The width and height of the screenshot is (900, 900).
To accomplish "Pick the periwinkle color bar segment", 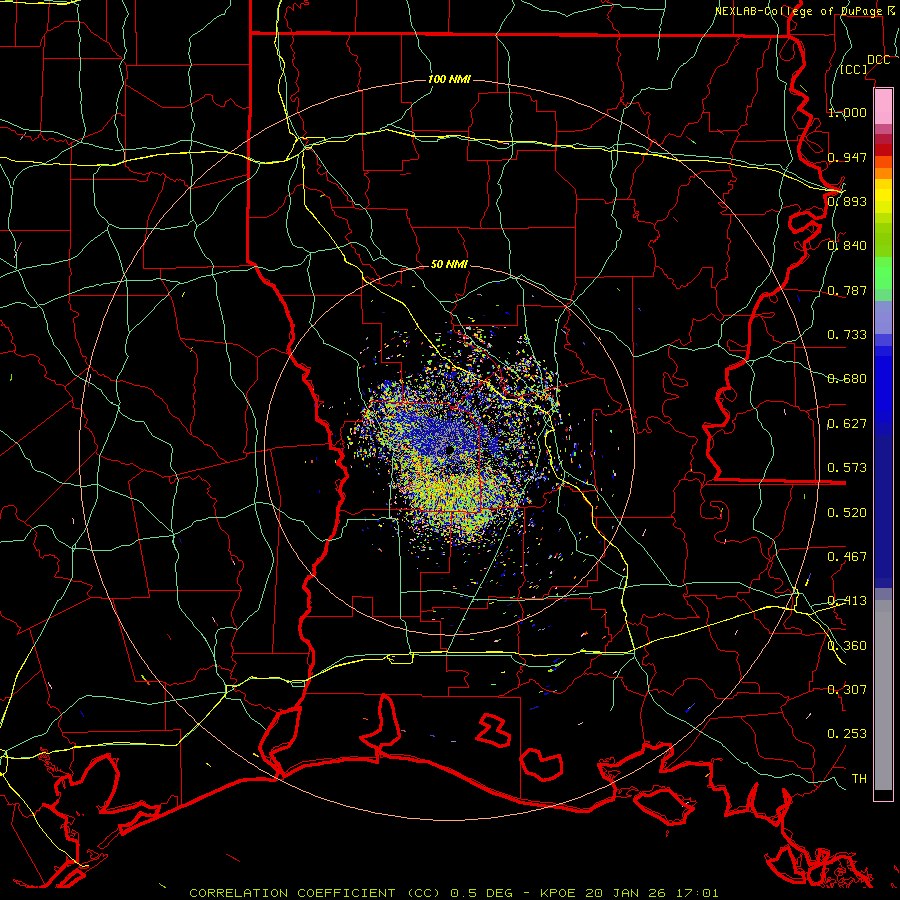I will (x=883, y=317).
